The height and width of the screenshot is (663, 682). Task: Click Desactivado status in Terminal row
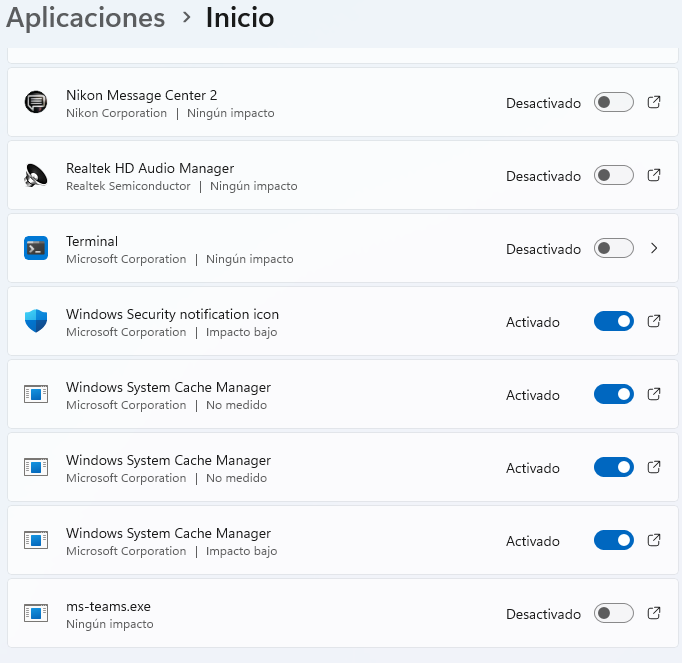[x=543, y=249]
